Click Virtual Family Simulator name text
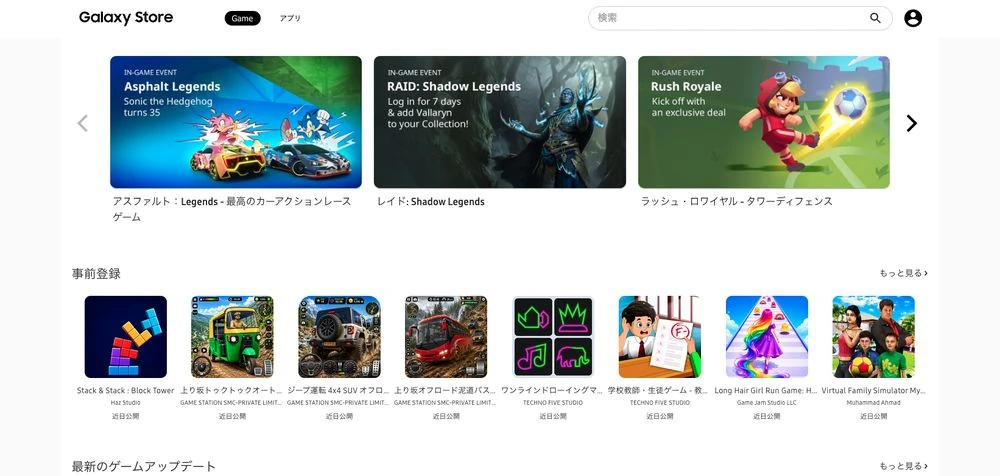1000x476 pixels. [873, 390]
